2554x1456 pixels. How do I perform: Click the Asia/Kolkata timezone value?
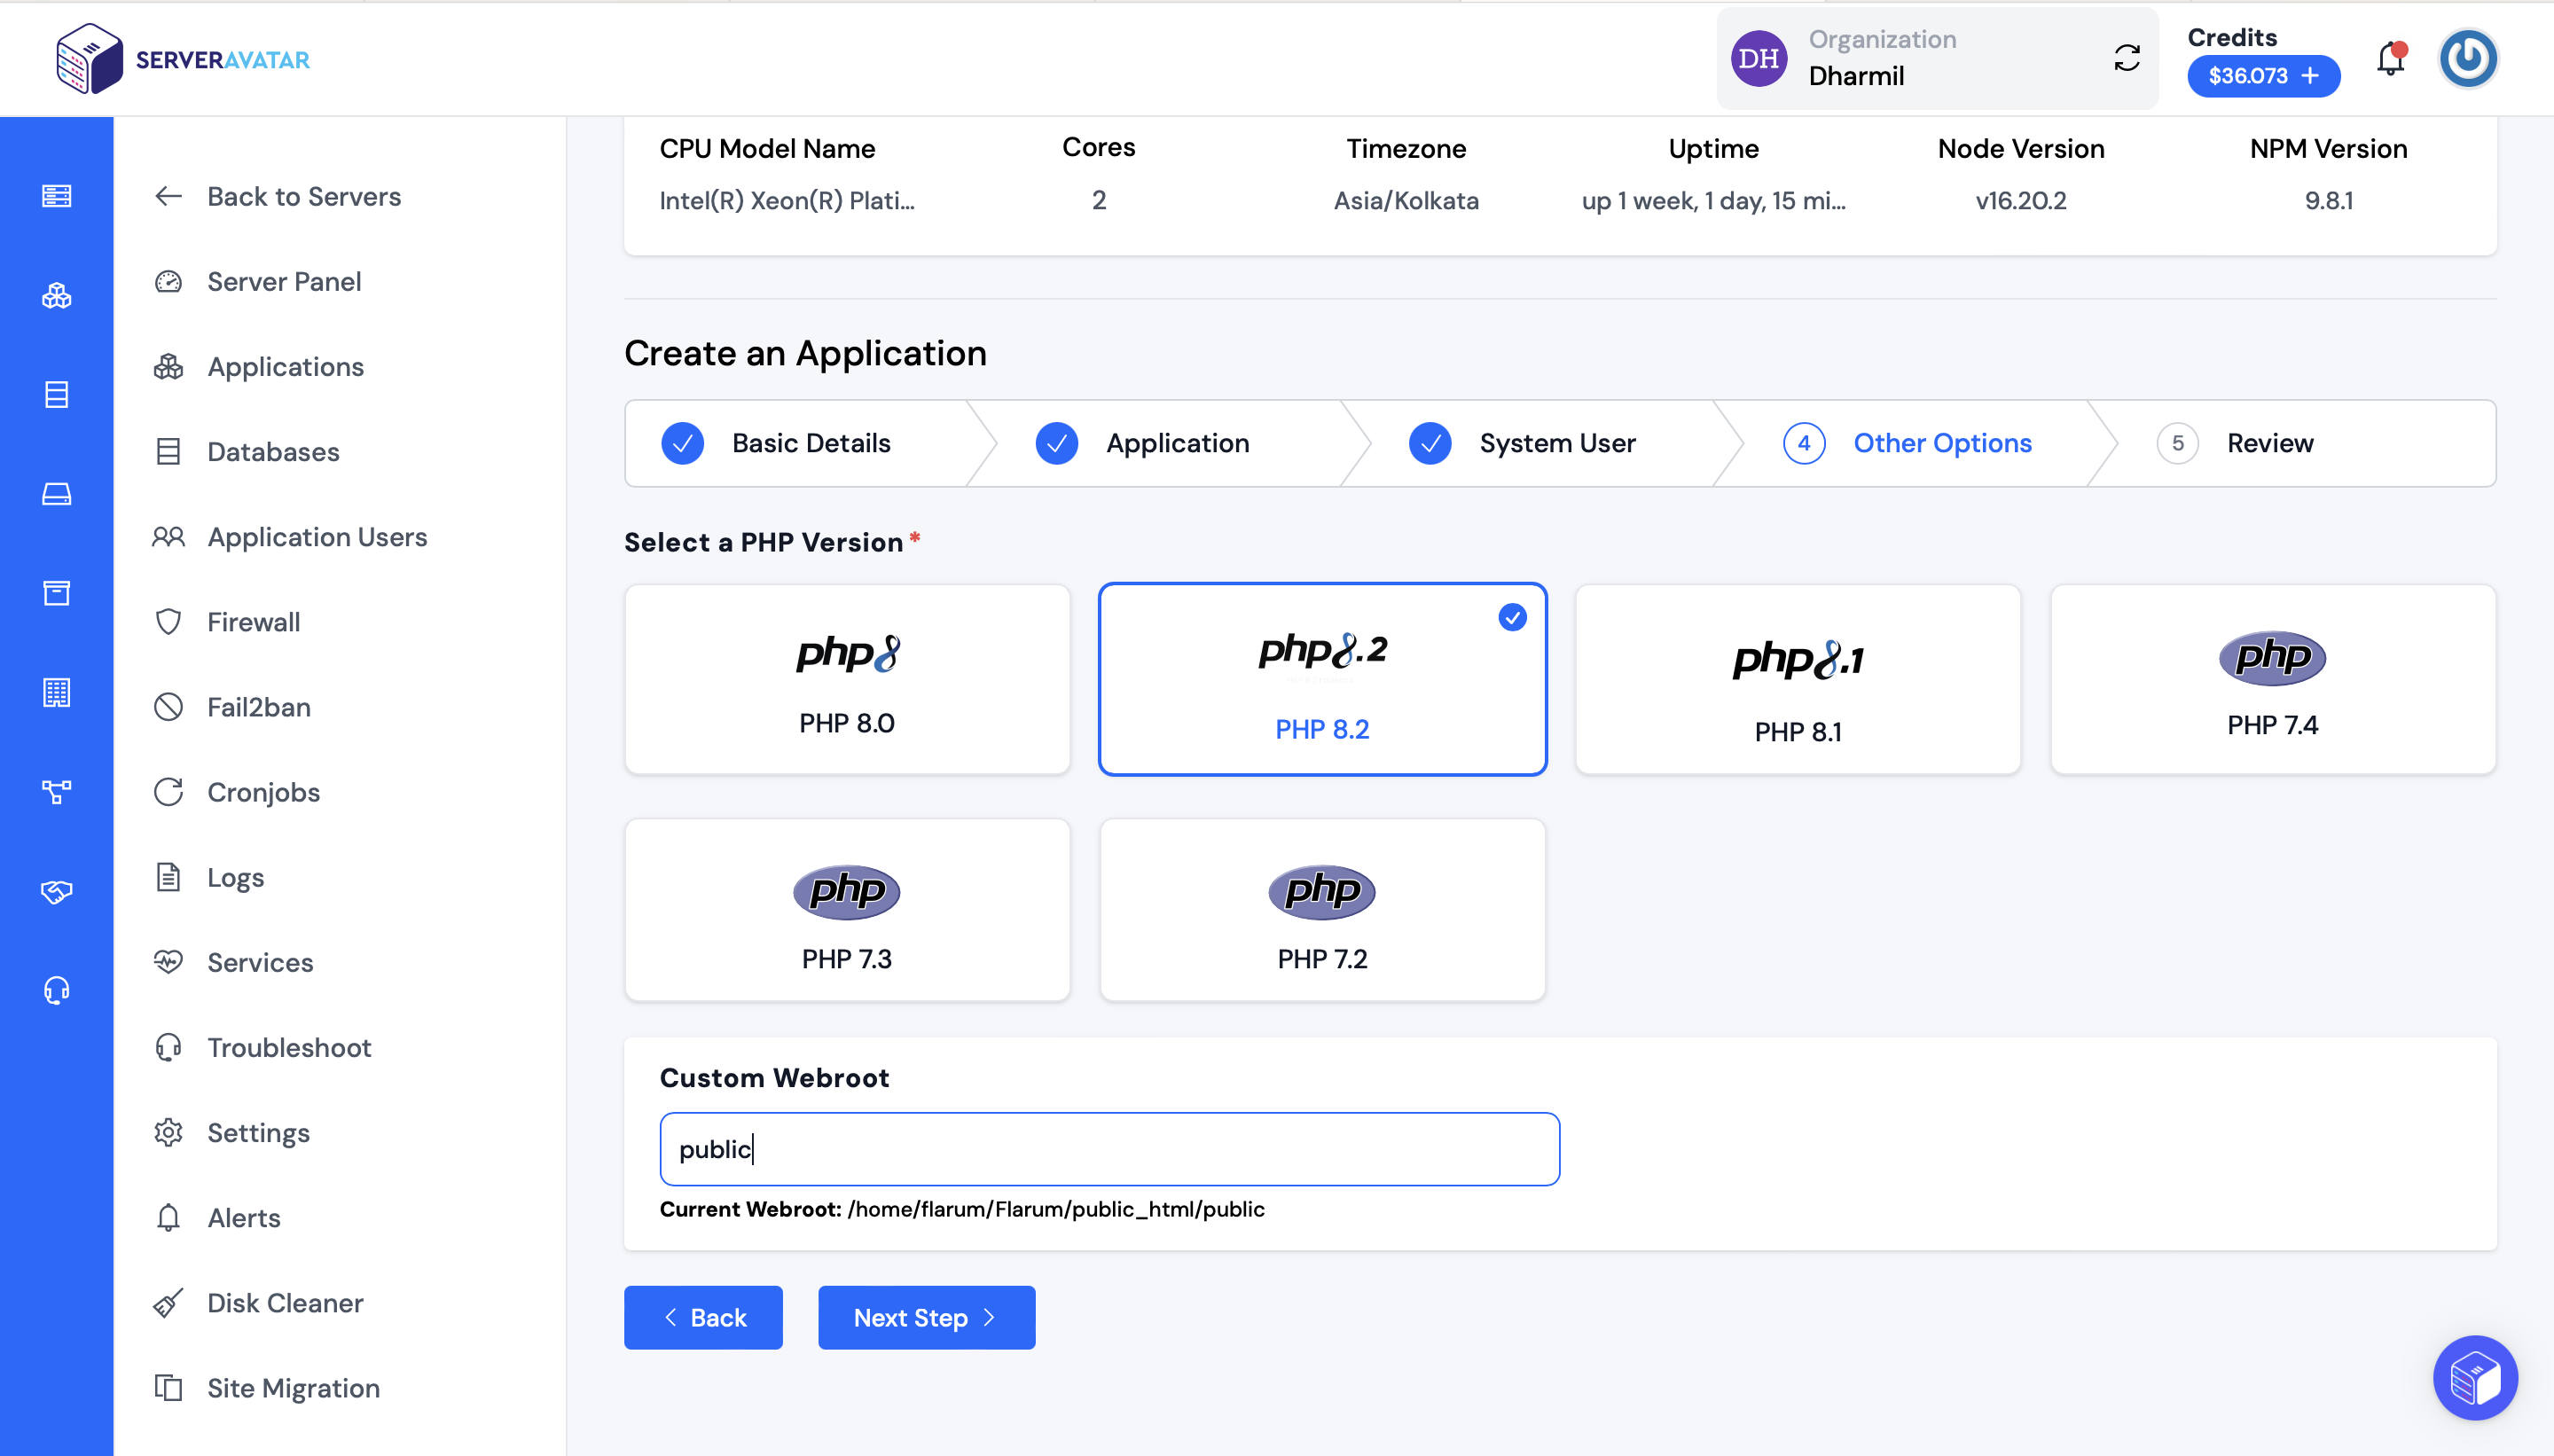pyautogui.click(x=1405, y=200)
